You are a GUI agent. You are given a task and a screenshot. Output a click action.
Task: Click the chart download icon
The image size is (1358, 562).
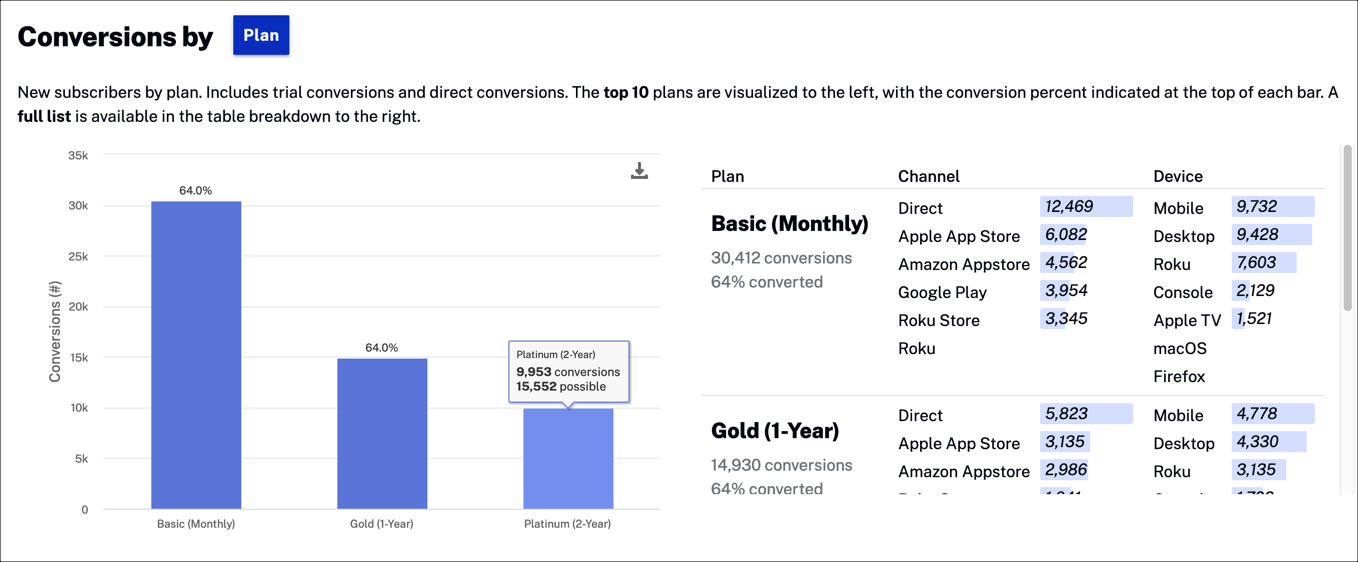click(639, 172)
